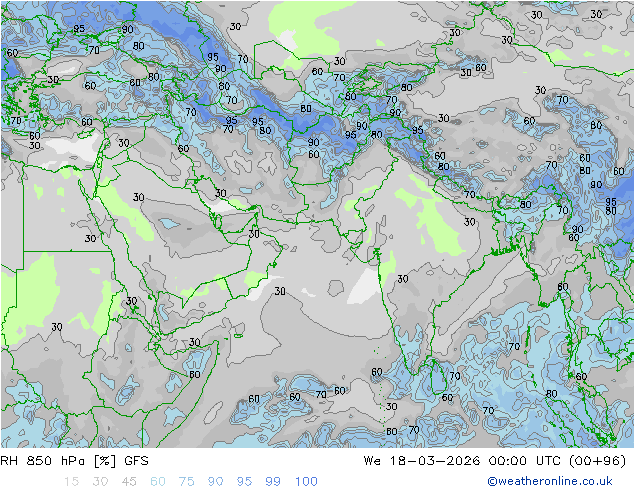634x490 pixels.
Task: Click legend value 99 below the map
Action: 273,482
